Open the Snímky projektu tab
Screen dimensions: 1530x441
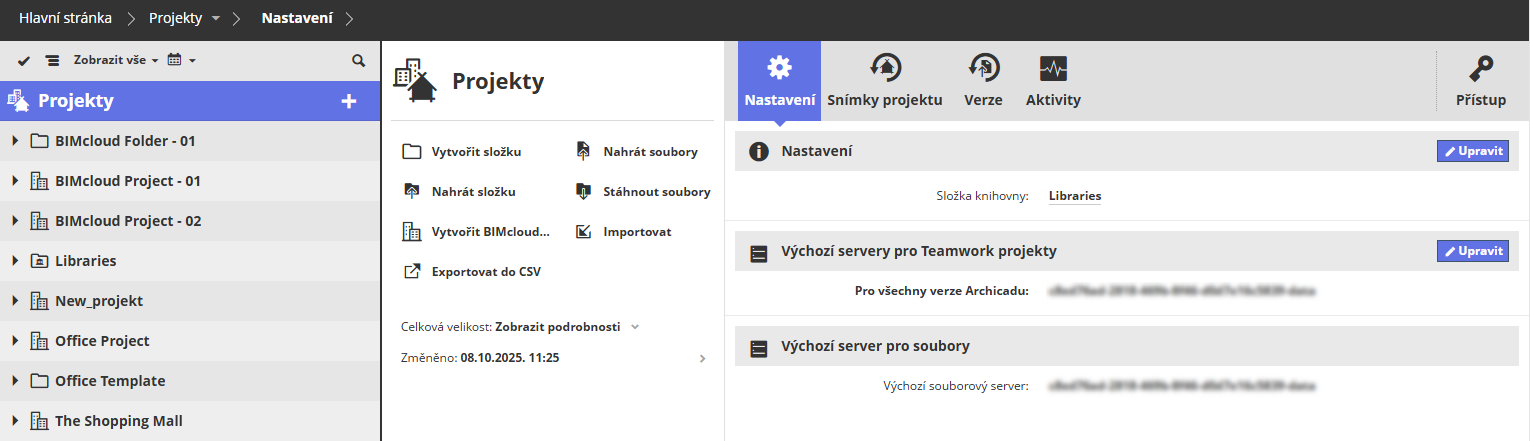pyautogui.click(x=885, y=81)
